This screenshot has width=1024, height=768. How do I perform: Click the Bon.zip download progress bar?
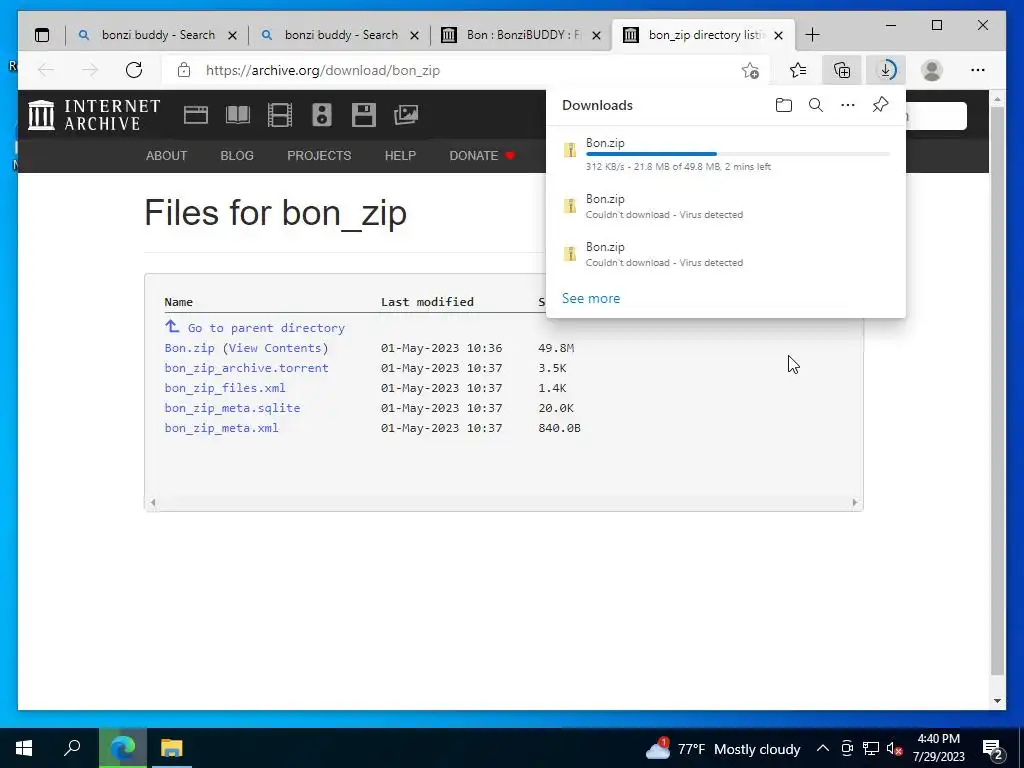(x=738, y=154)
